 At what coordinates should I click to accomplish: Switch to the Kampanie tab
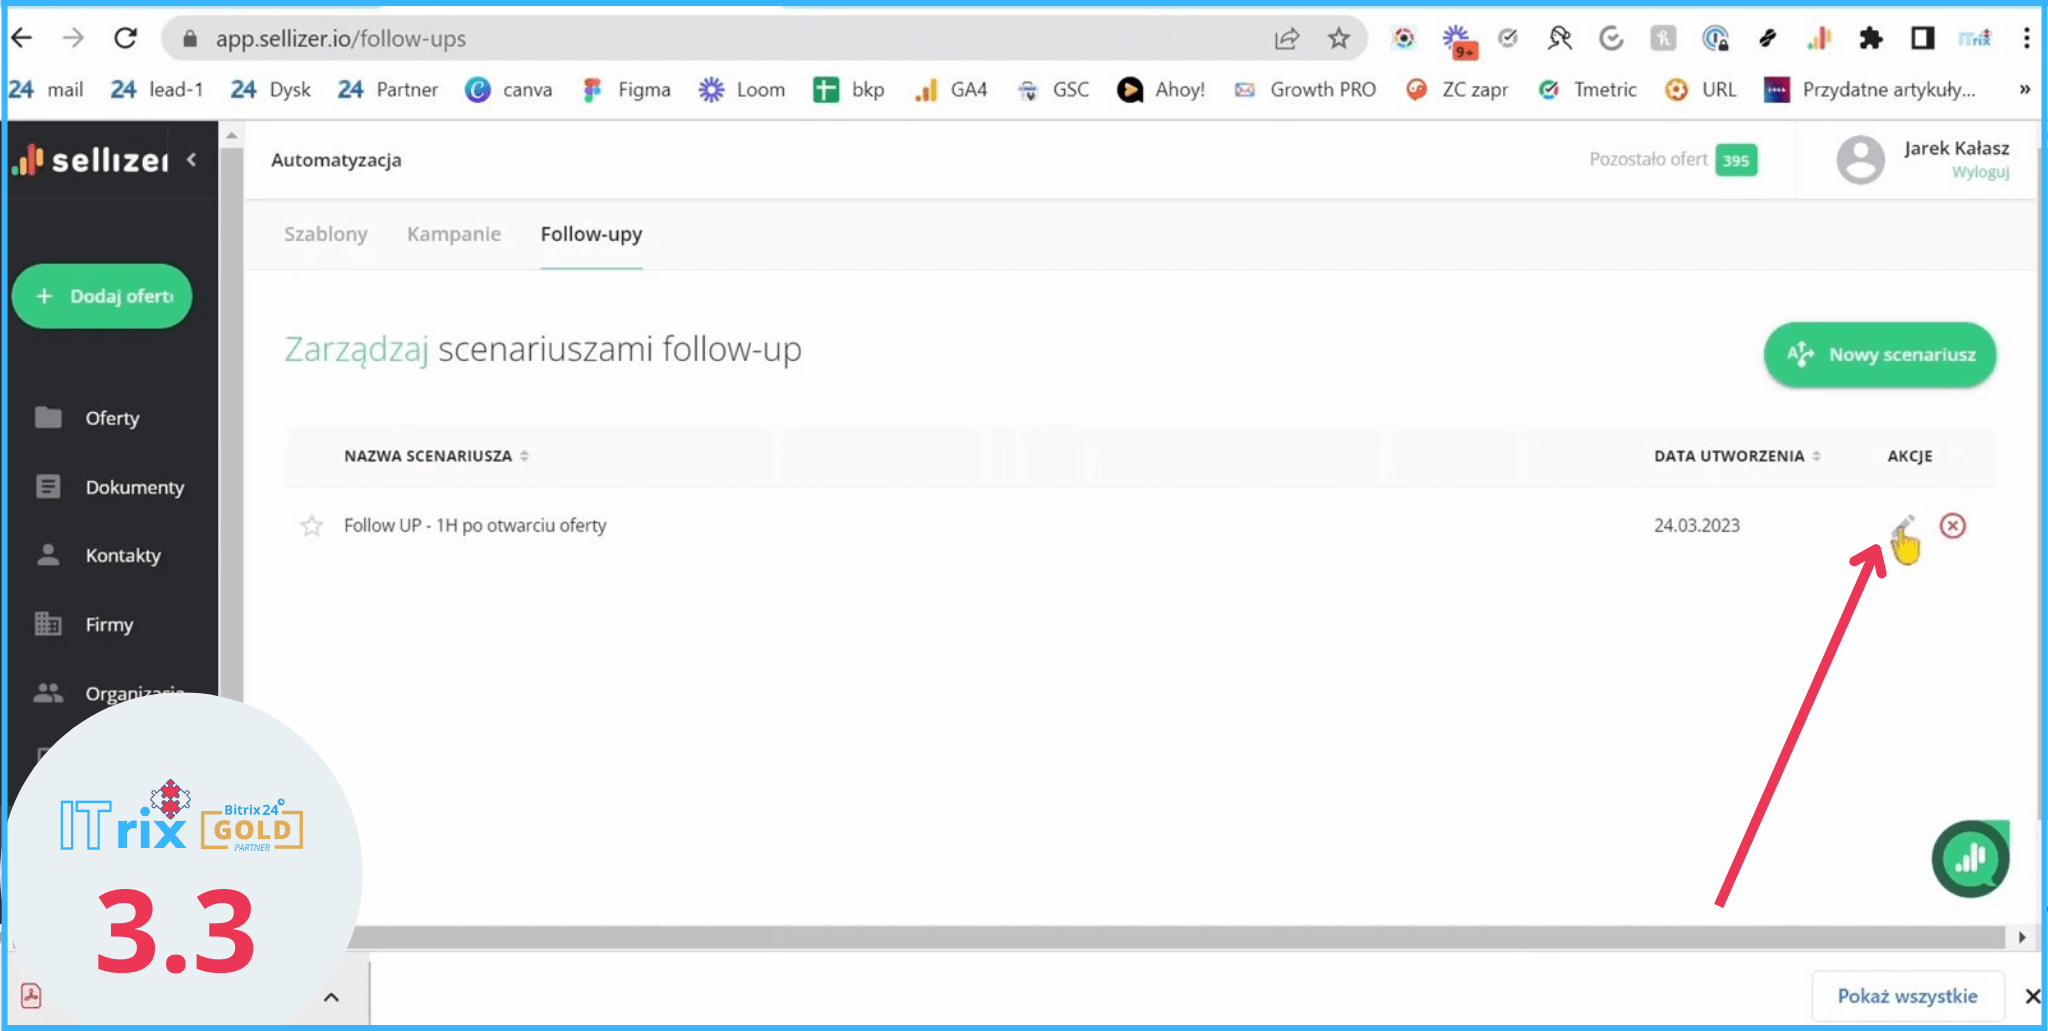[453, 234]
